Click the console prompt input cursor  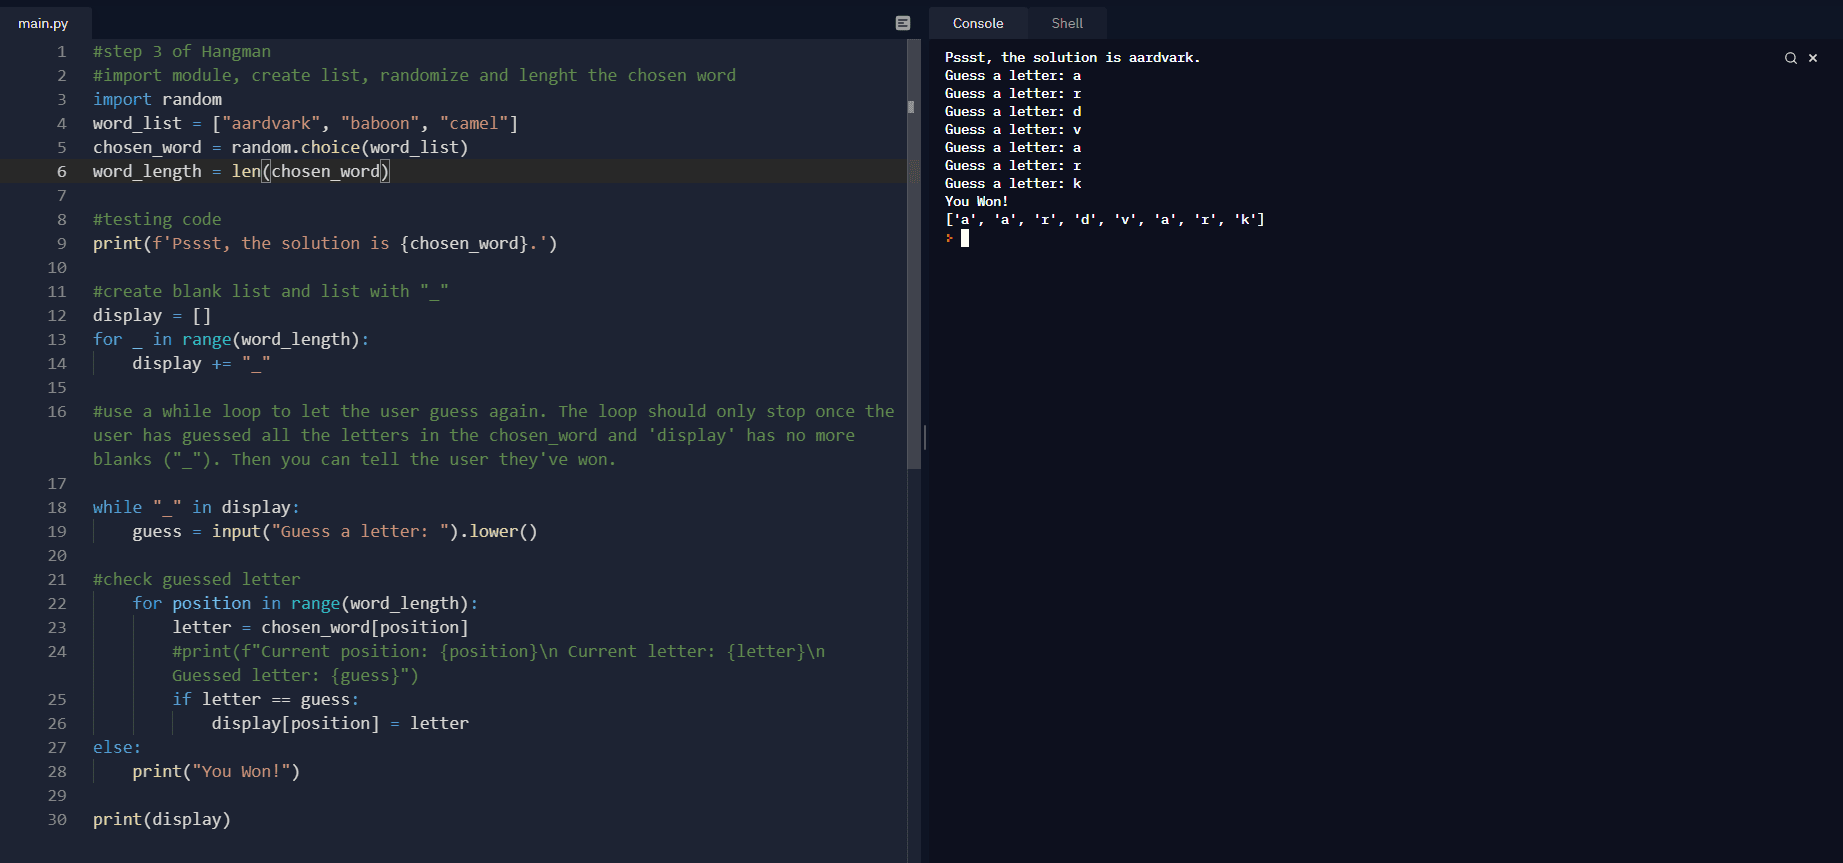(965, 238)
